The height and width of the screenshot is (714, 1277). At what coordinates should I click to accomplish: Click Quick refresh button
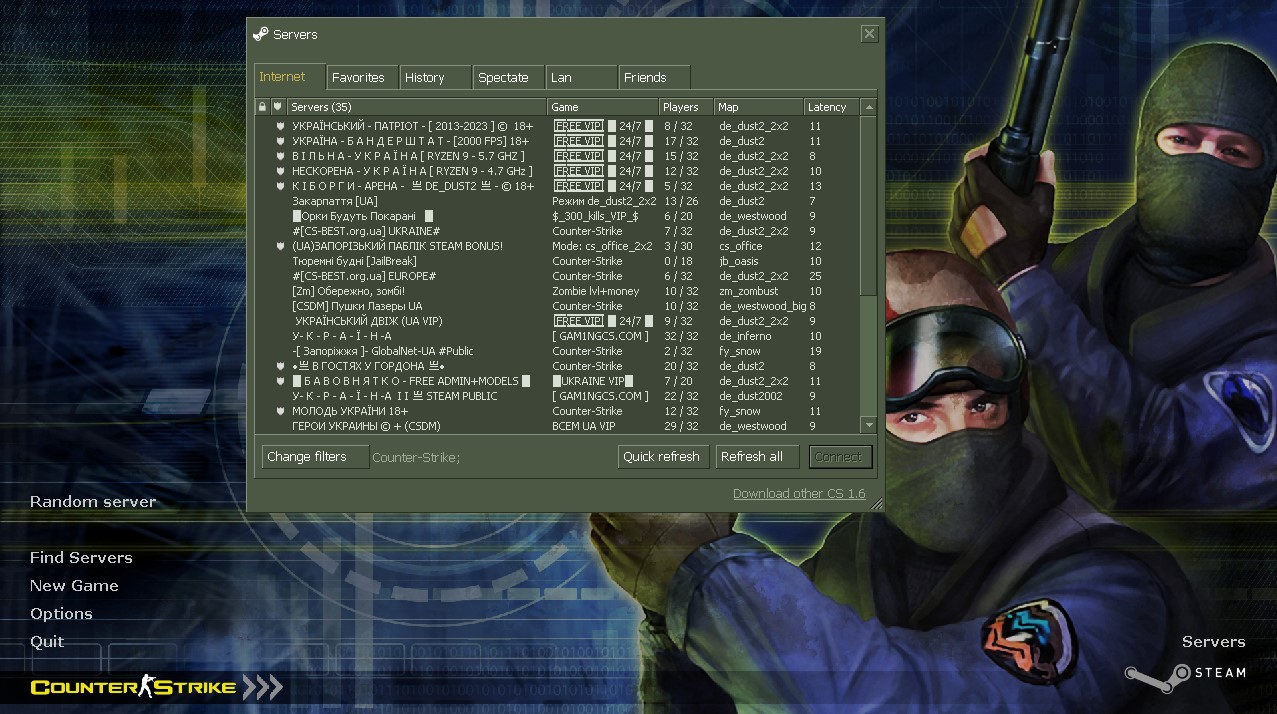click(x=661, y=457)
